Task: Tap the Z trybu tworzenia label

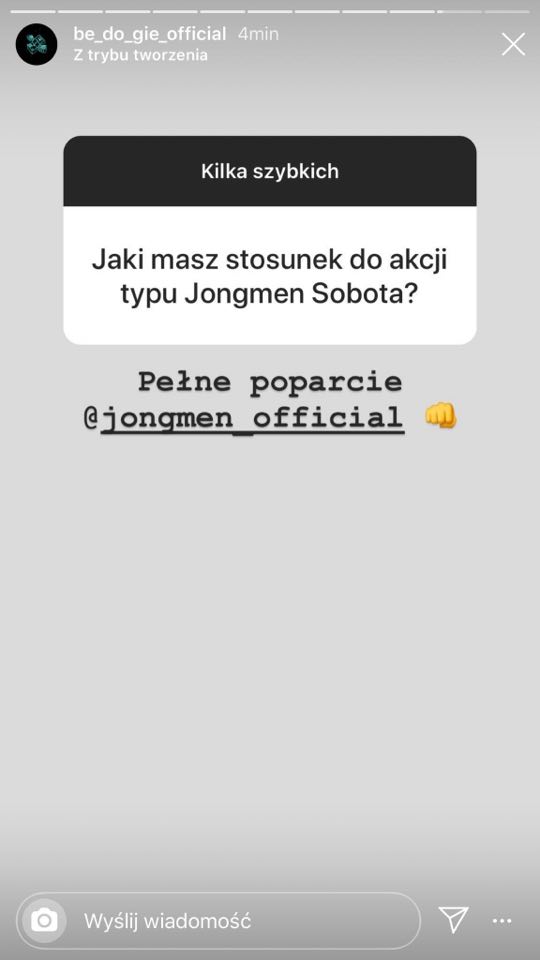Action: pyautogui.click(x=140, y=55)
